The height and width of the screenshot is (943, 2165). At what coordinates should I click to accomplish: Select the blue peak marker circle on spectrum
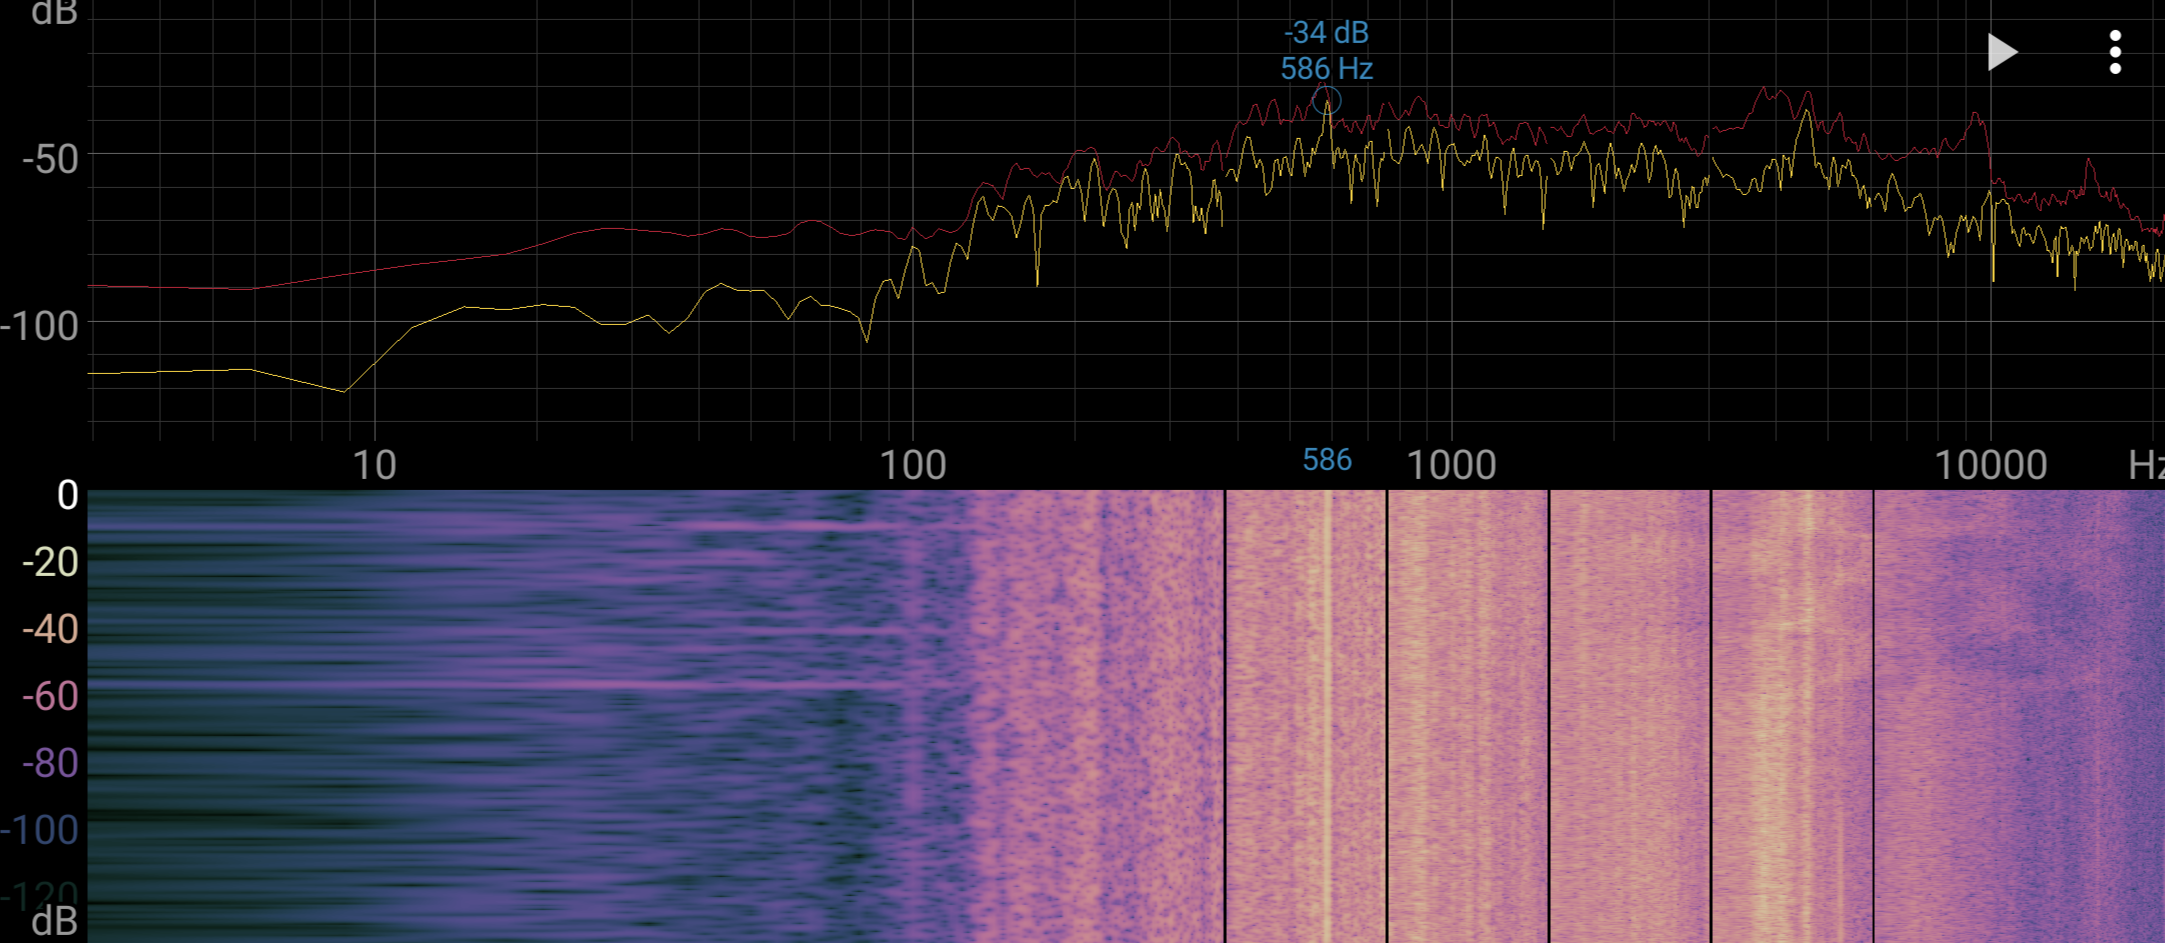pos(1327,101)
